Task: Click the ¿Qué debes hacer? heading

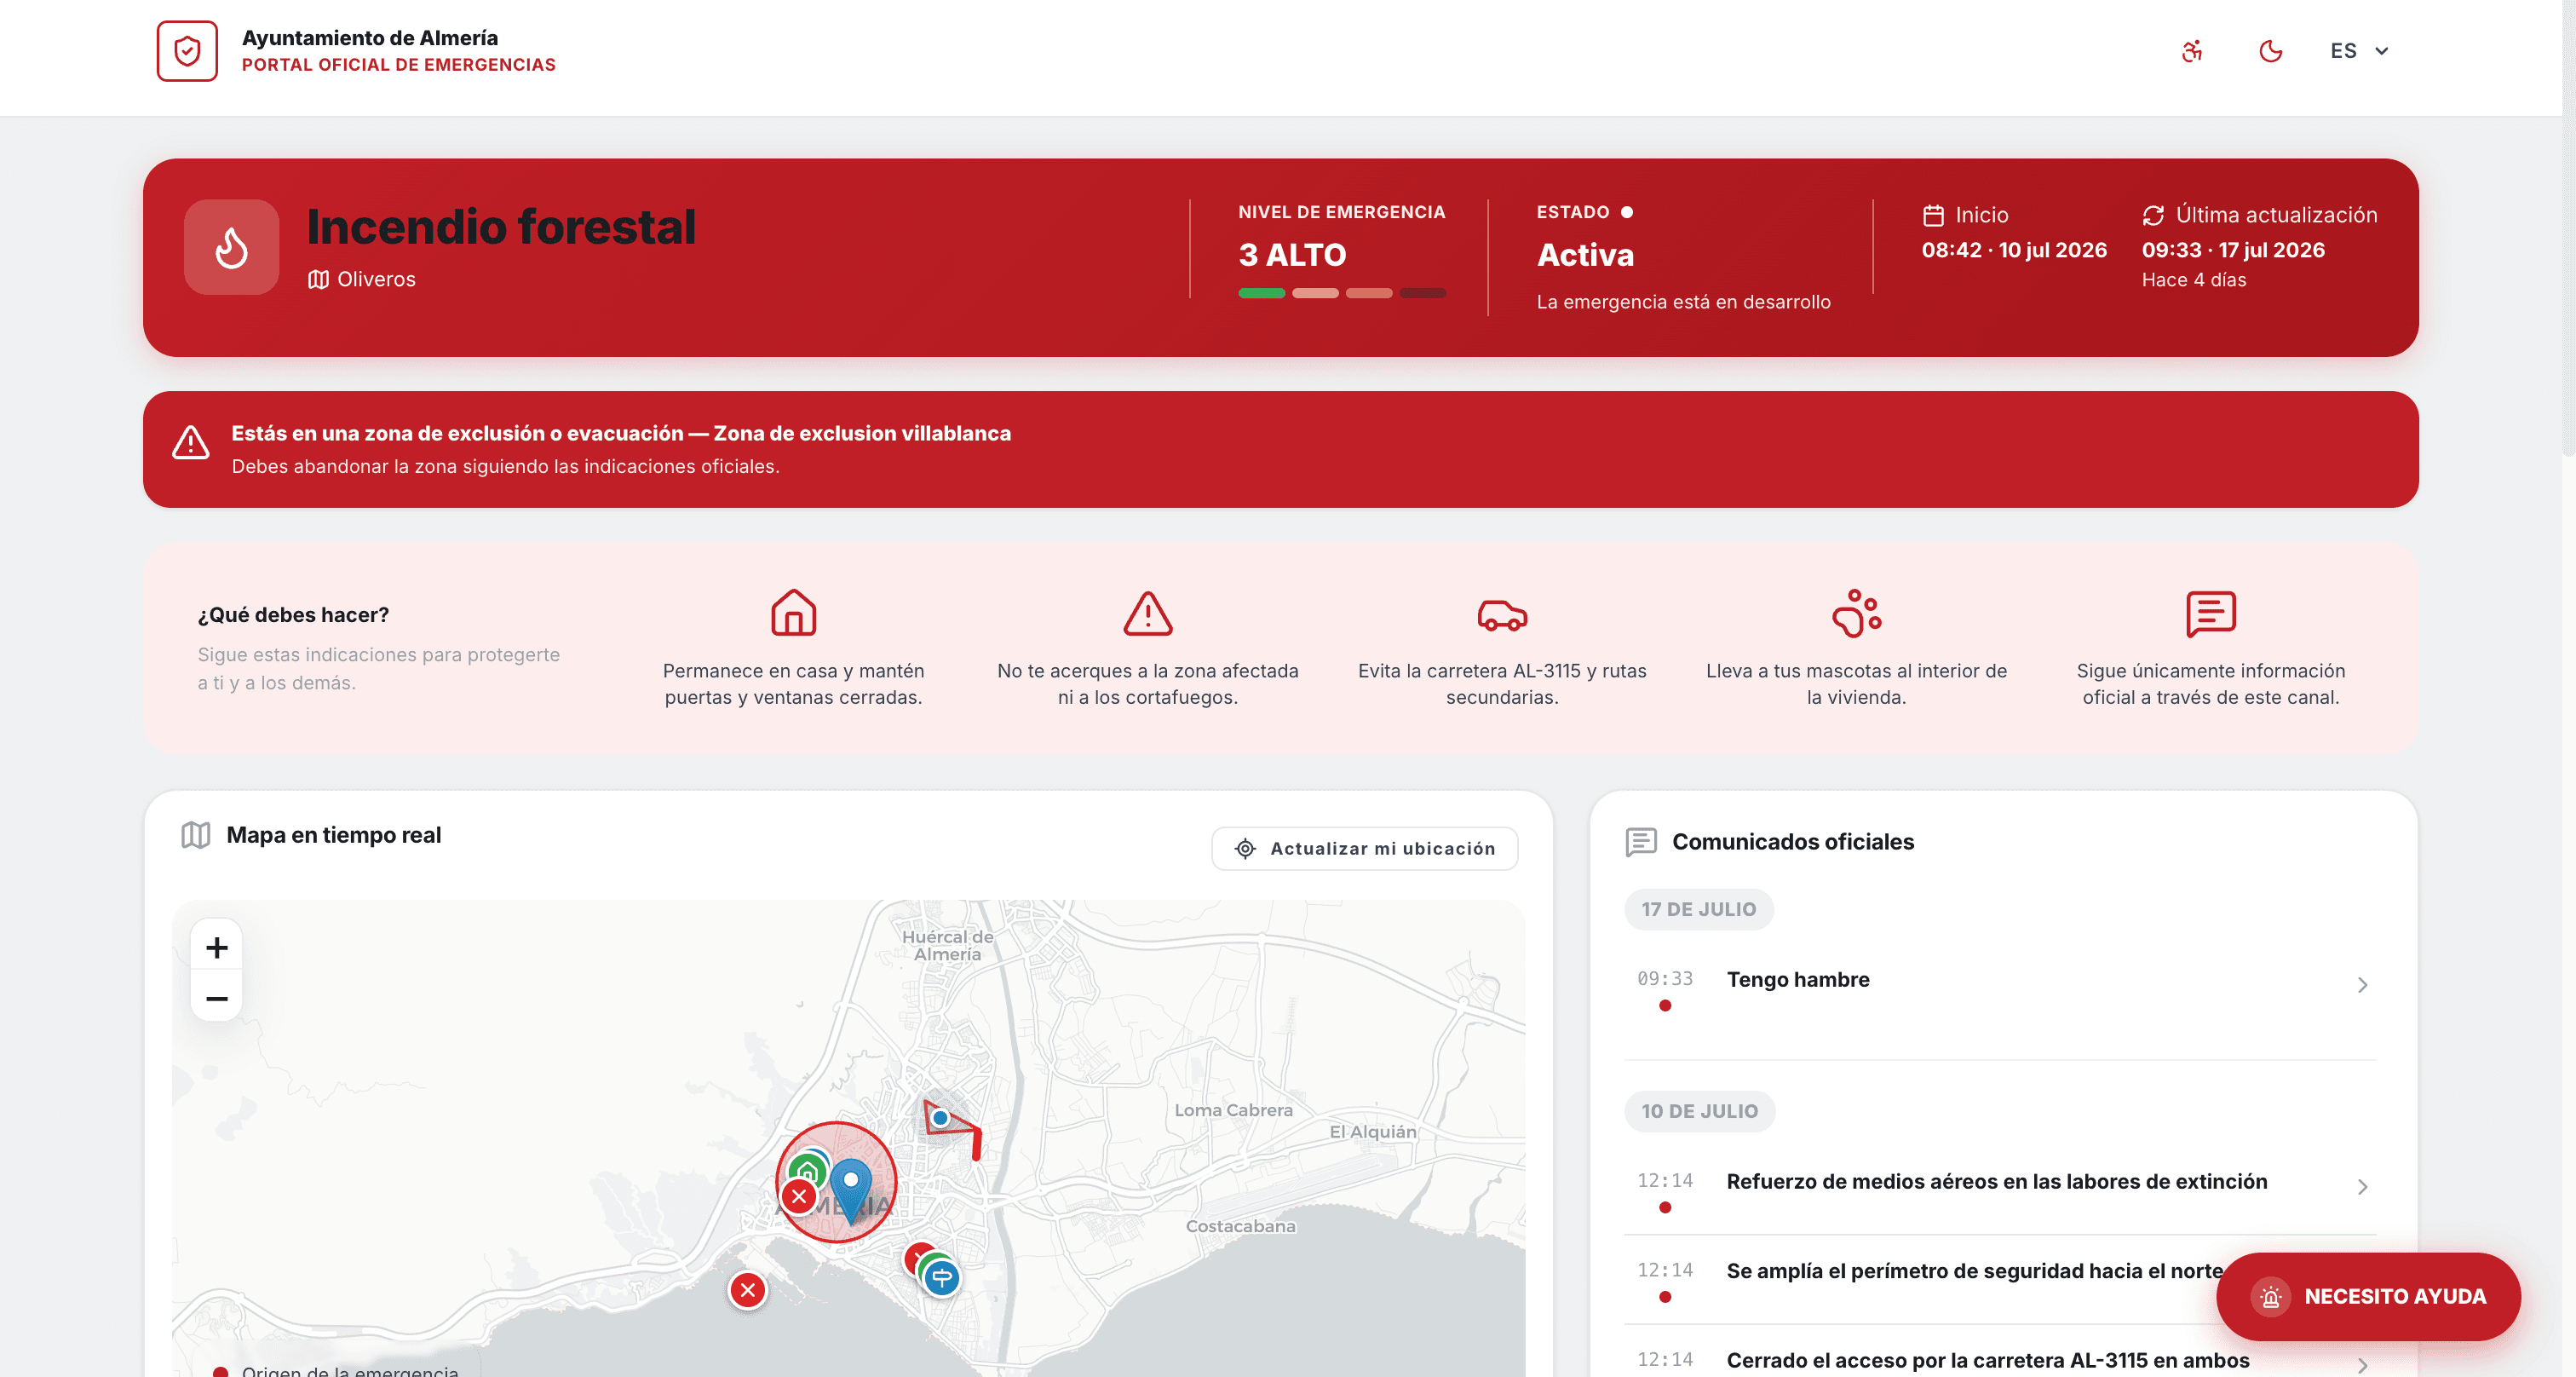Action: click(293, 614)
